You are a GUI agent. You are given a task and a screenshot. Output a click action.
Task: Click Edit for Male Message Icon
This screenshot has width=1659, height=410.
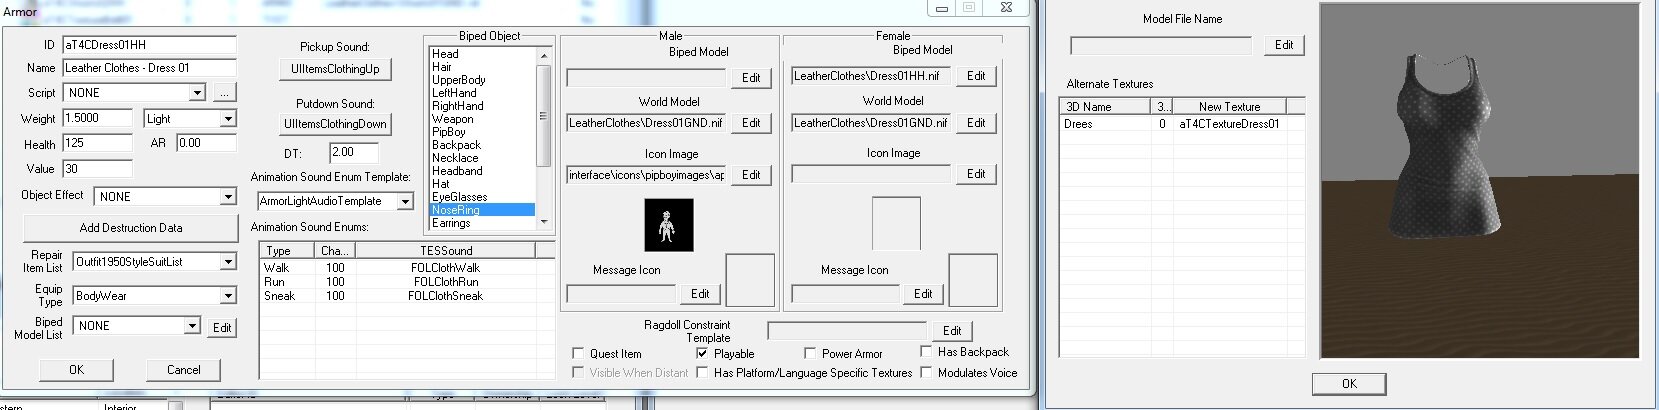700,294
